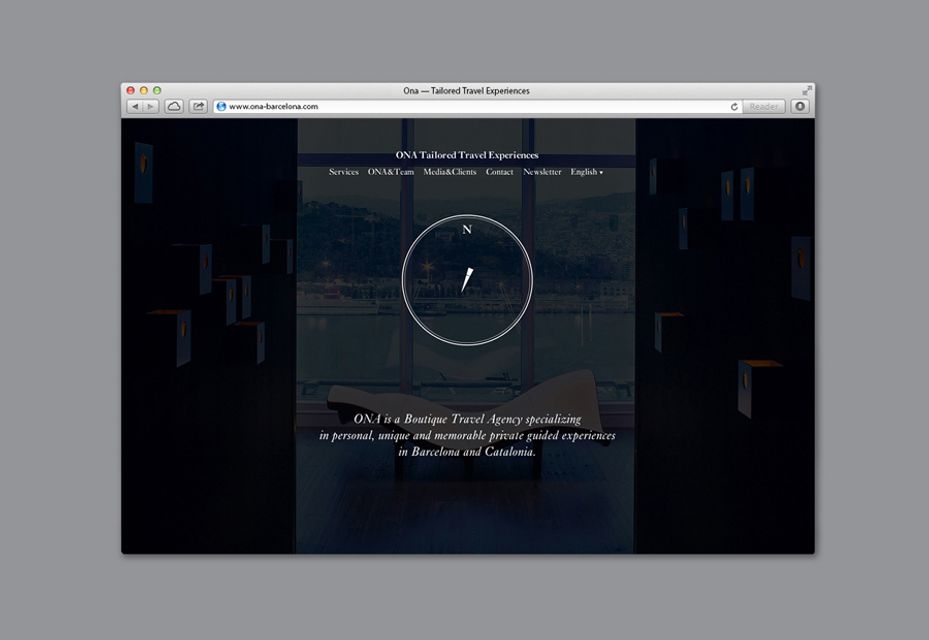
Task: Click the N letter at the compass top
Action: click(x=467, y=229)
